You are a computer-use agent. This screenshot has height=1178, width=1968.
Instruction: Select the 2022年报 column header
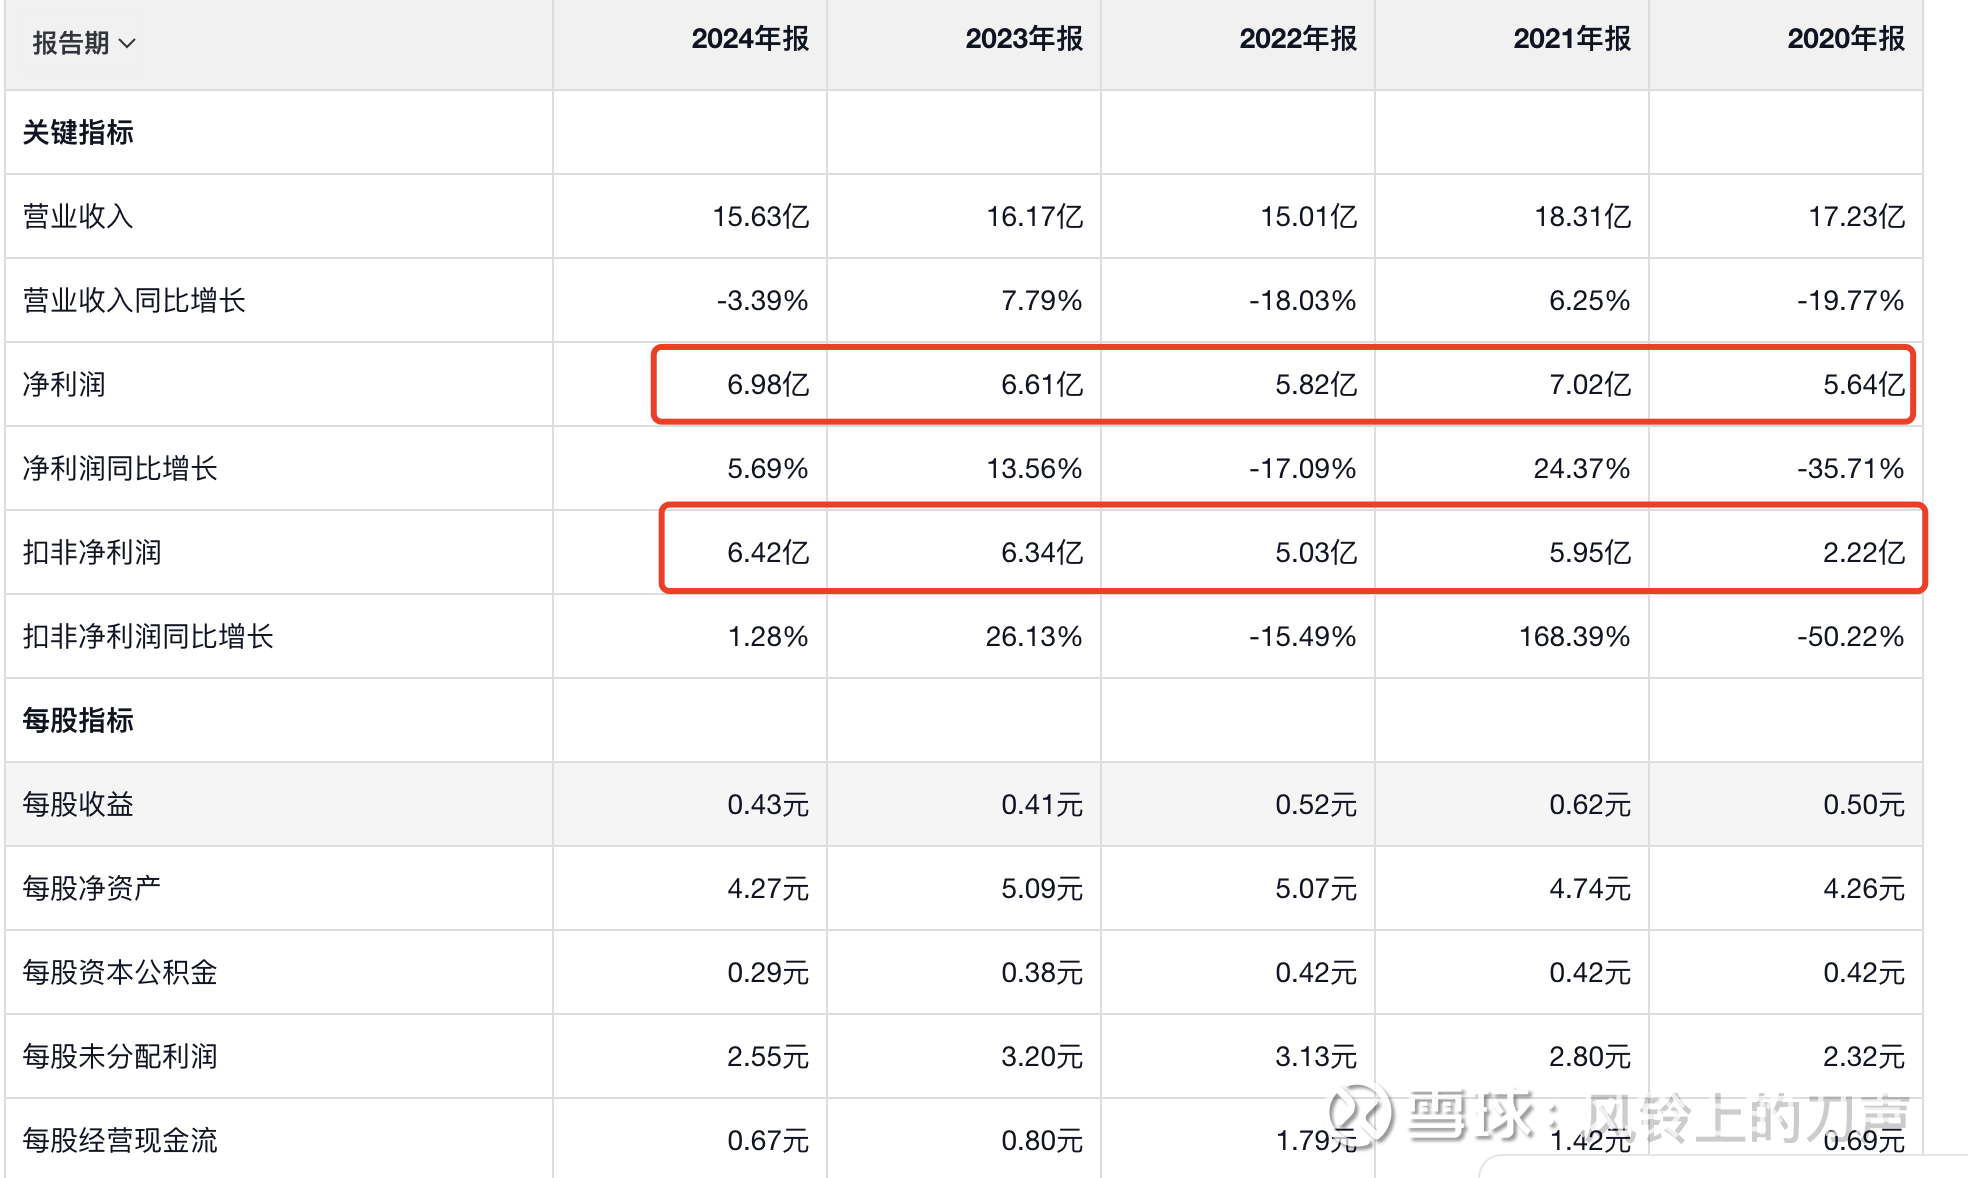(x=1297, y=39)
